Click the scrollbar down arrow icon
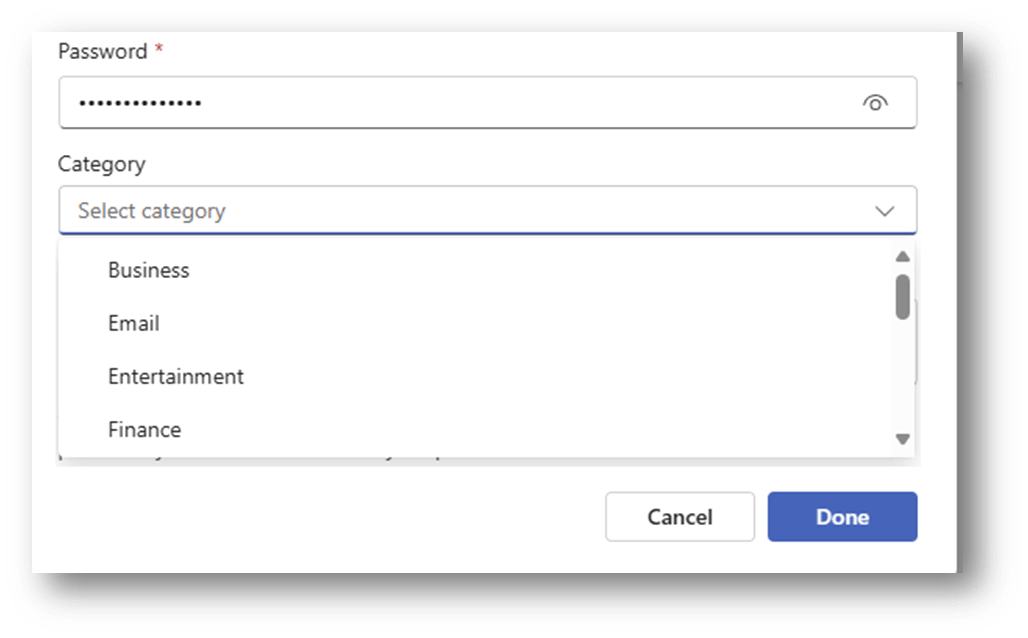This screenshot has height=638, width=1028. pyautogui.click(x=903, y=439)
